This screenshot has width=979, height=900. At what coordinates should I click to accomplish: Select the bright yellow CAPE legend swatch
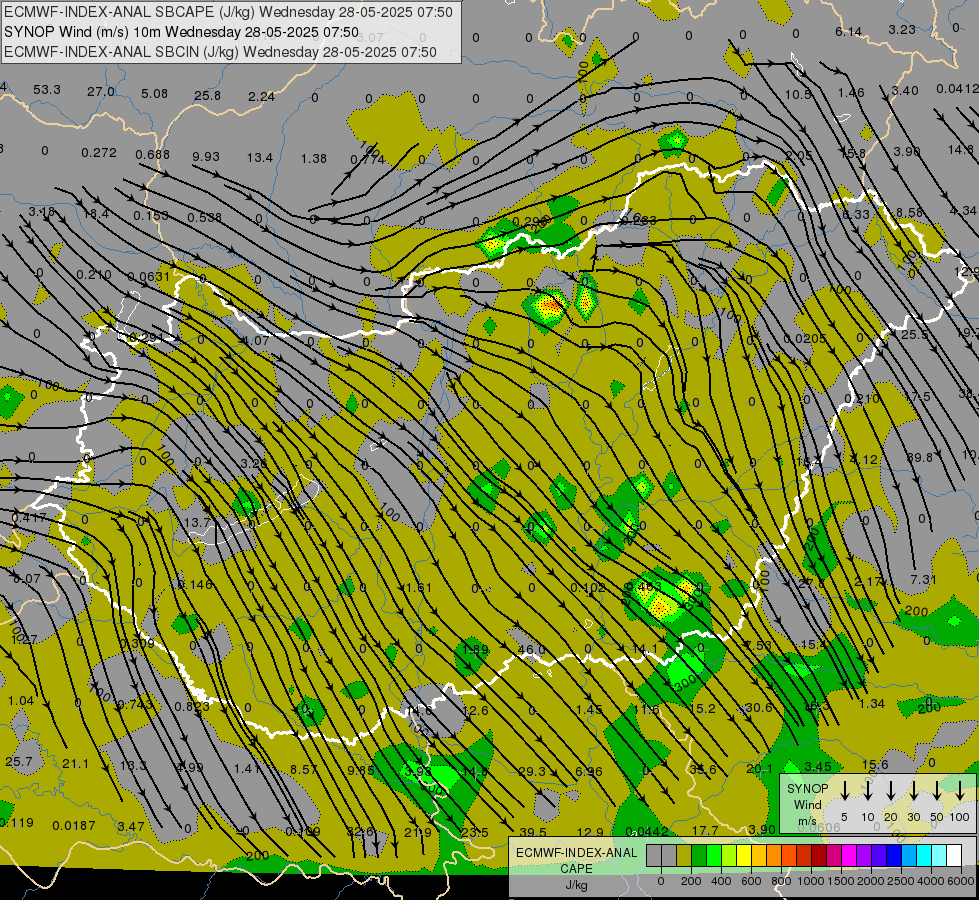point(744,856)
